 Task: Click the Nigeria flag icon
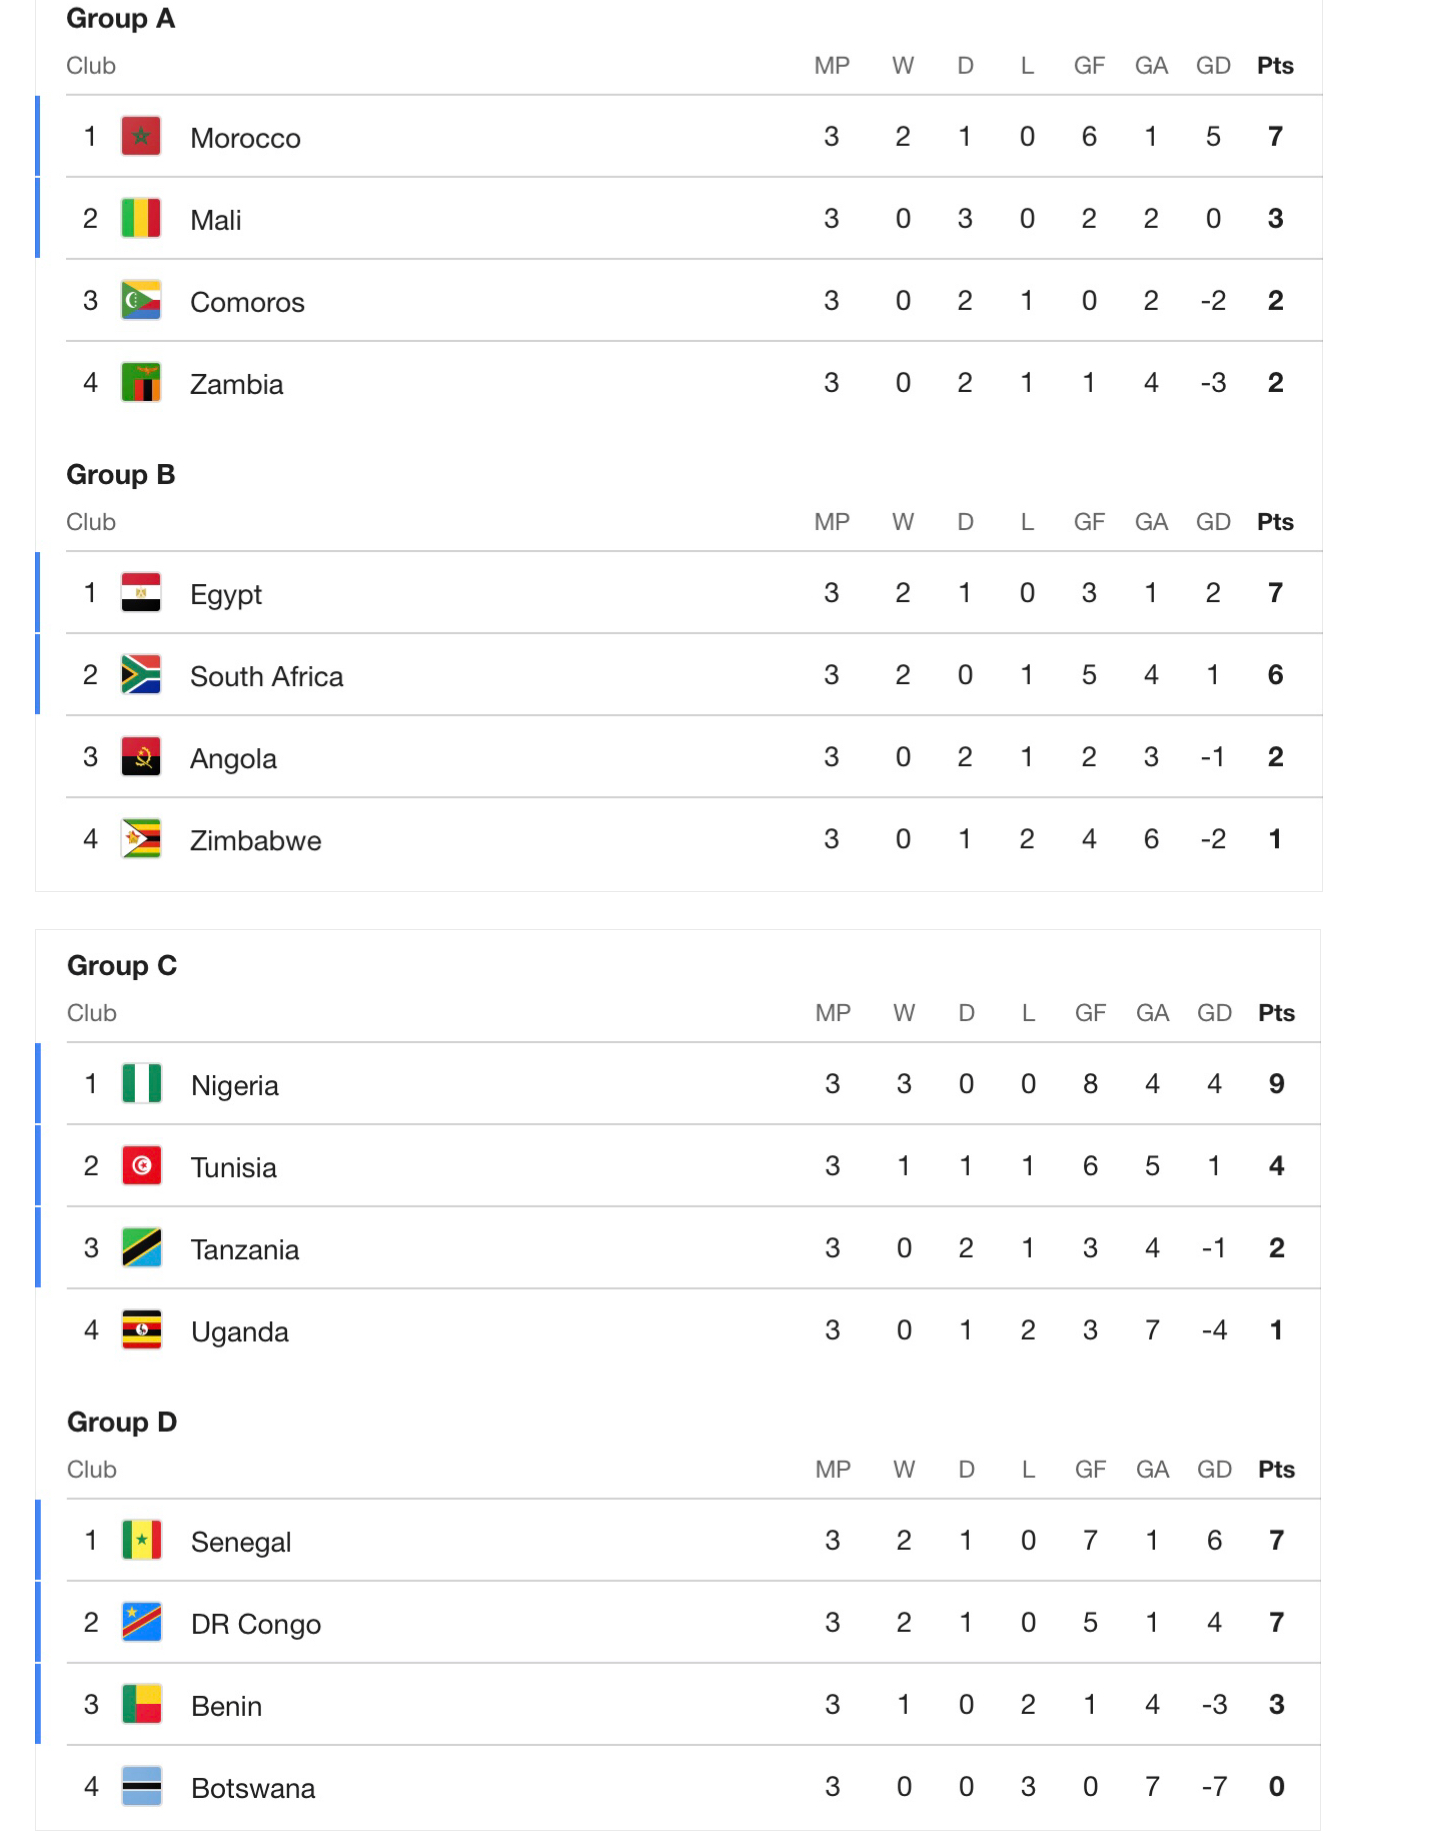[x=142, y=1083]
